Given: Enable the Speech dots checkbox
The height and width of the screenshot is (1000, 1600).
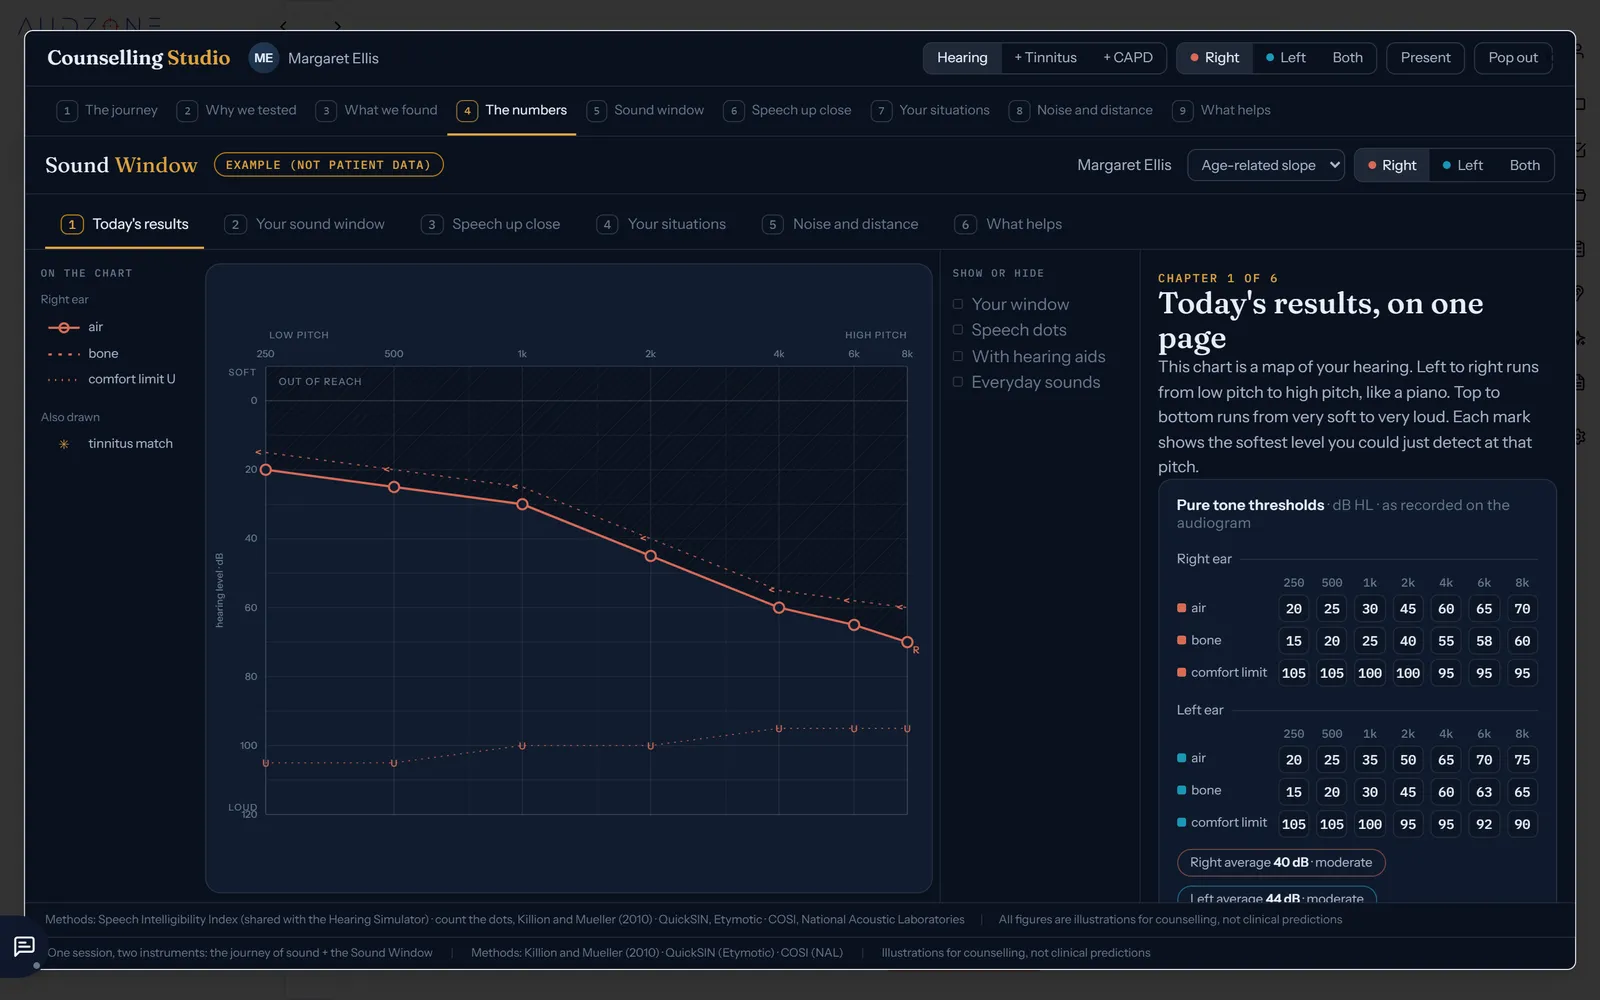Looking at the screenshot, I should [958, 330].
